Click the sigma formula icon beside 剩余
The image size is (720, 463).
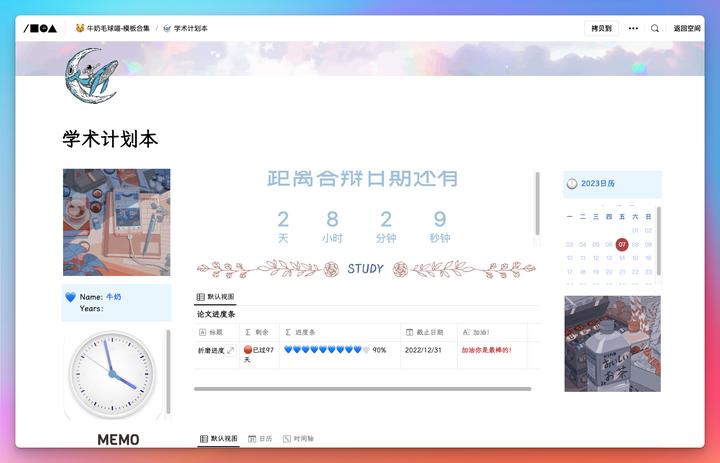[248, 332]
